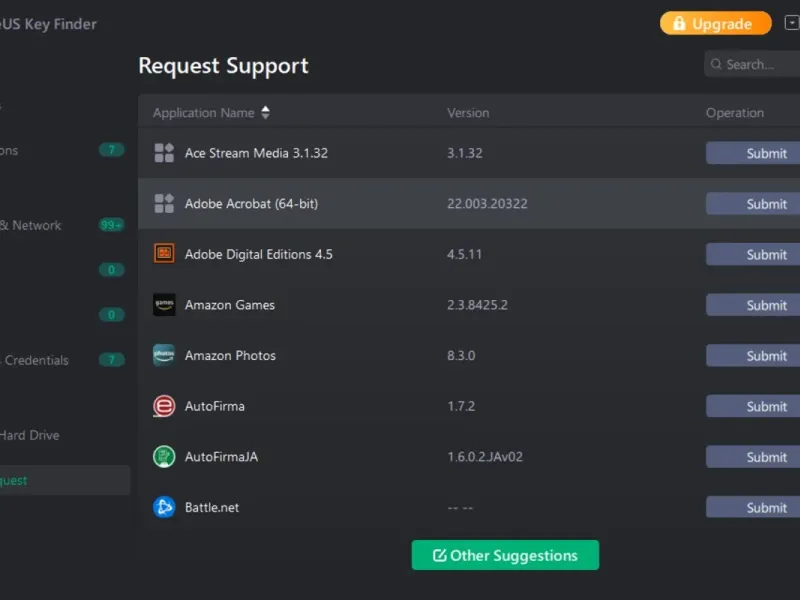Click the Ace Stream Media app icon
This screenshot has height=600, width=800.
(164, 153)
